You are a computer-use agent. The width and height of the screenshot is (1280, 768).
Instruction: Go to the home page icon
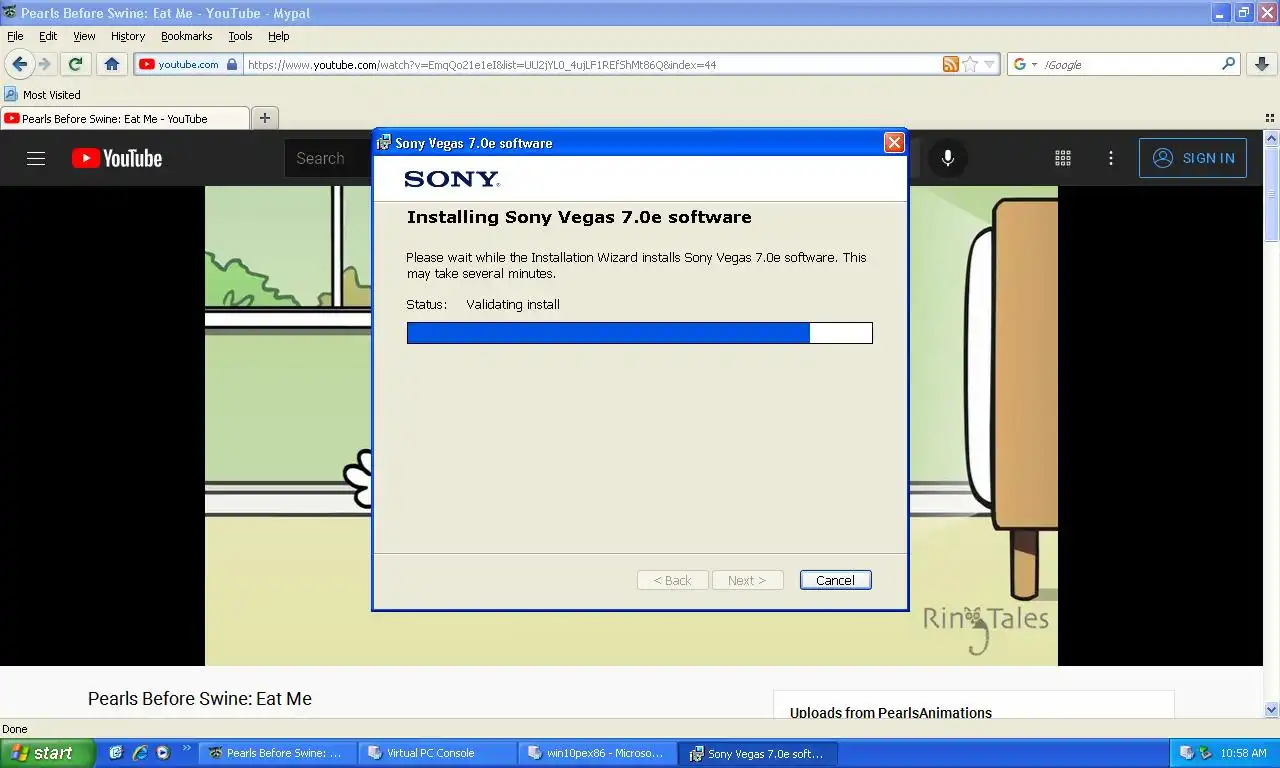[112, 64]
